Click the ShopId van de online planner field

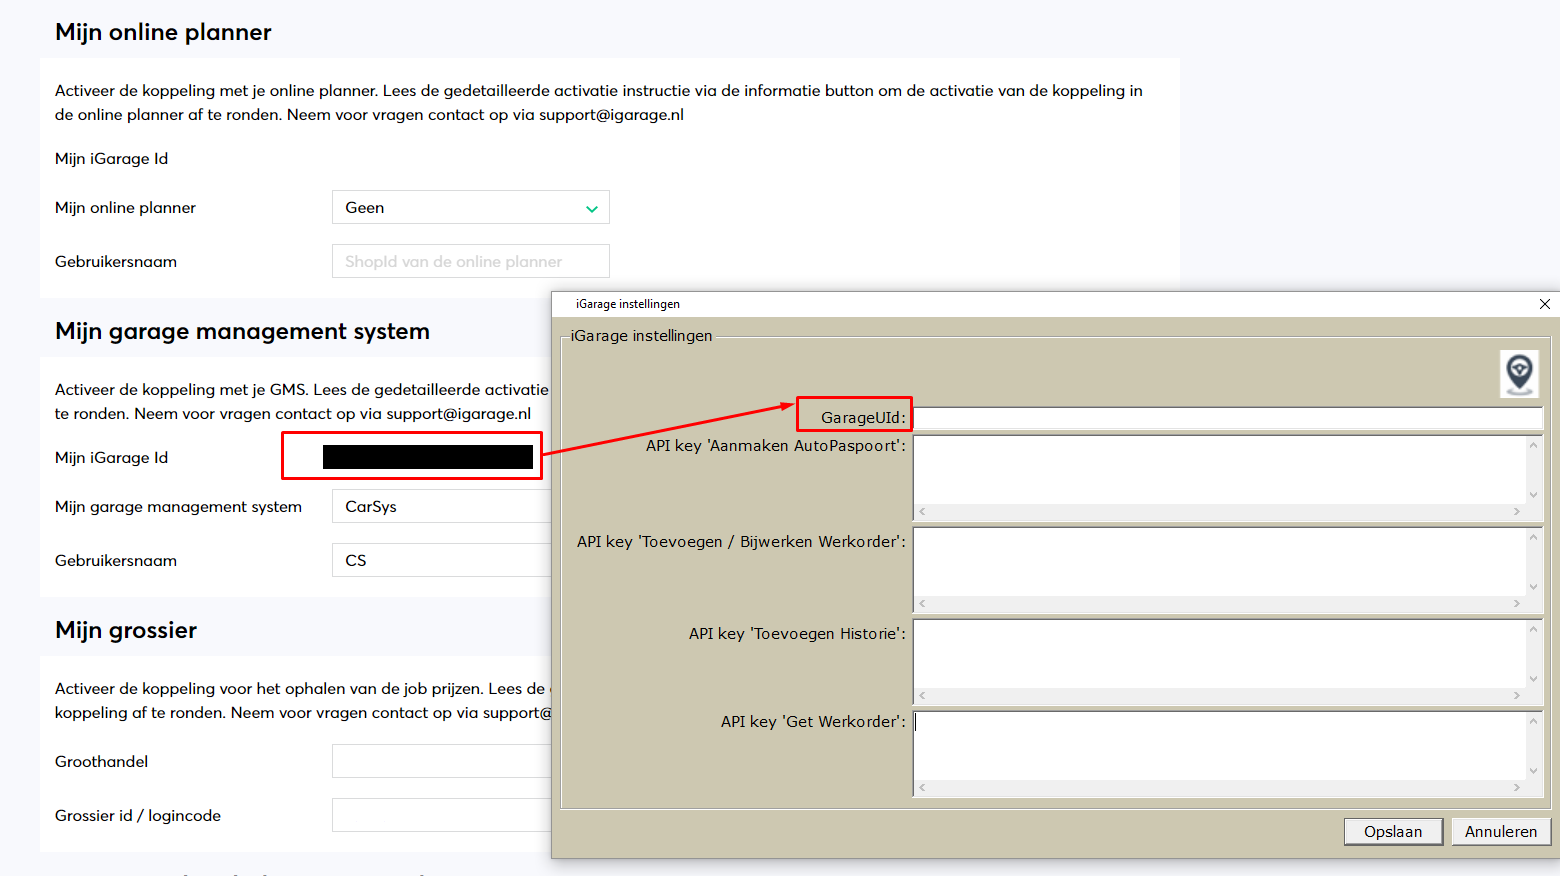[x=471, y=261]
